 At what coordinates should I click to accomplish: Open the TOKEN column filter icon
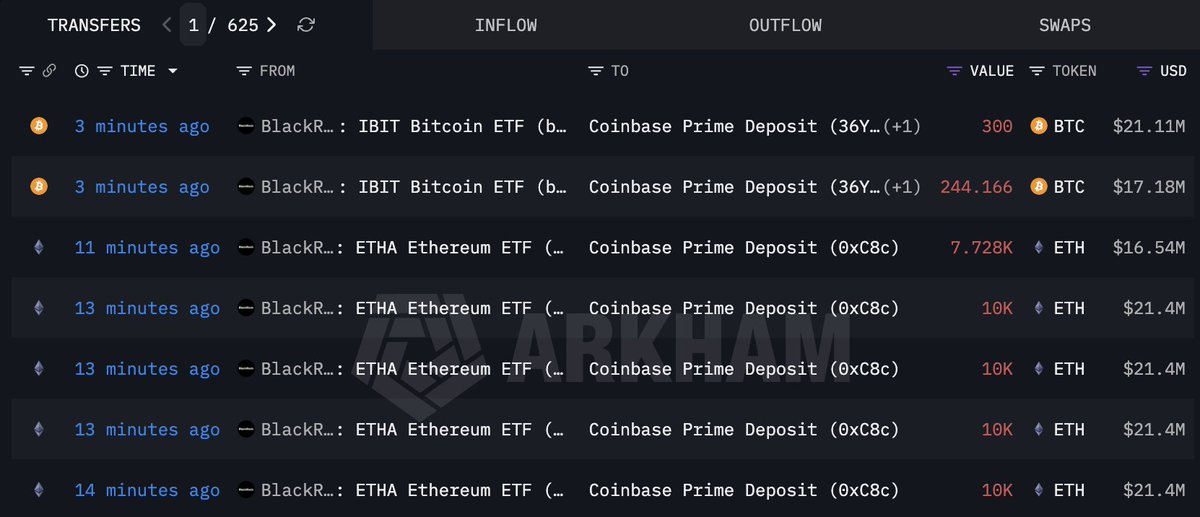[x=1036, y=71]
